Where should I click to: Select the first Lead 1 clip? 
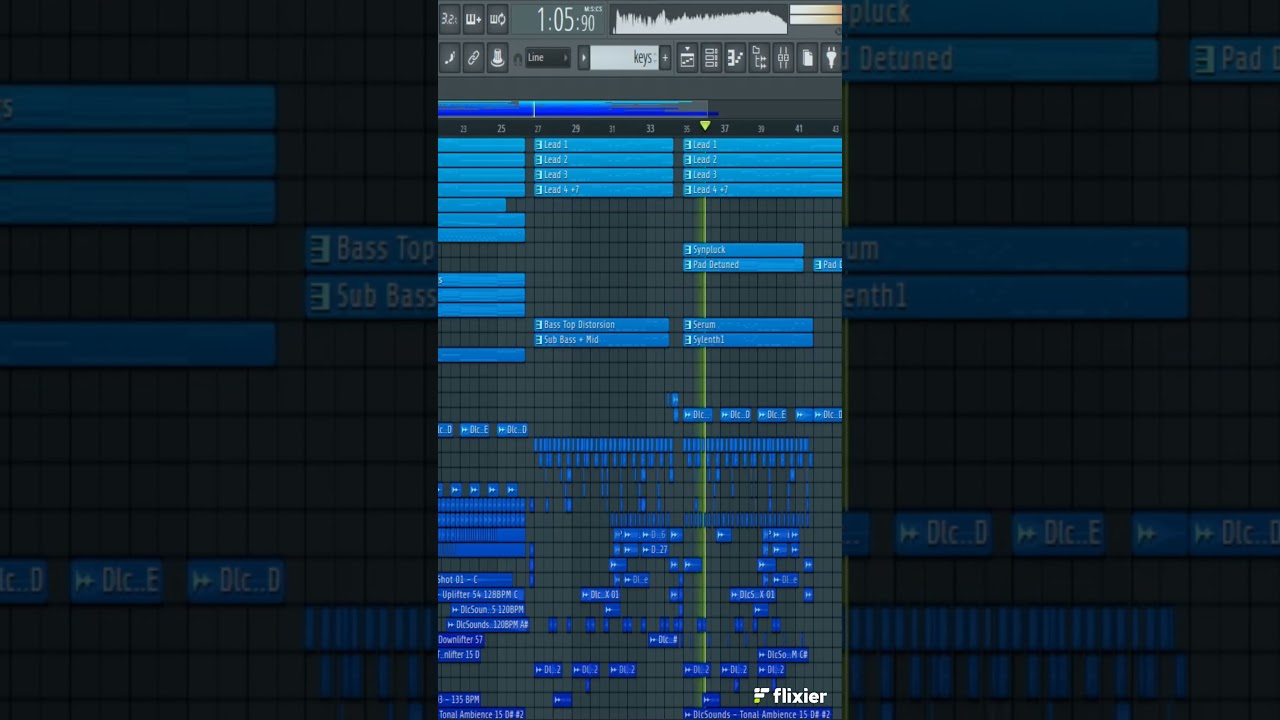tap(603, 144)
